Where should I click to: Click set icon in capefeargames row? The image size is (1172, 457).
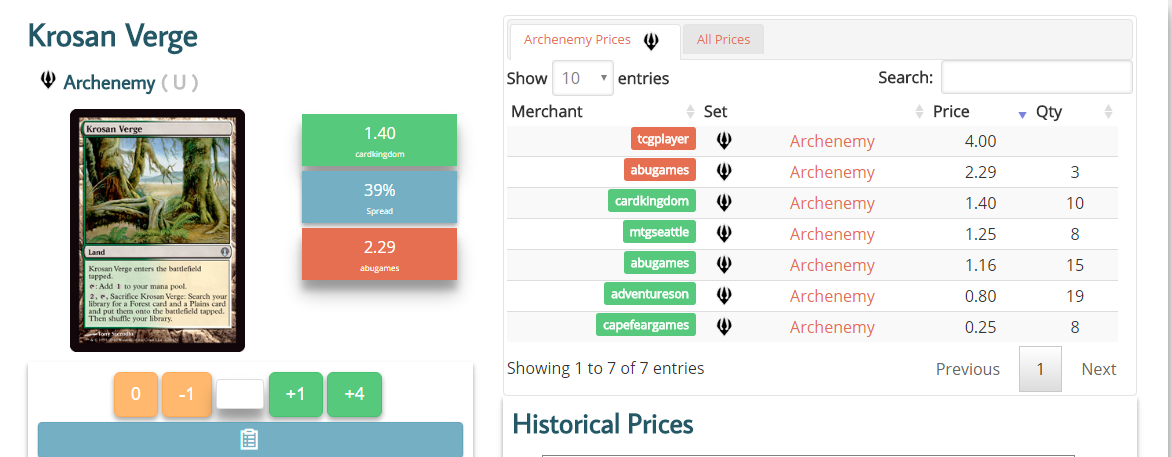click(724, 327)
